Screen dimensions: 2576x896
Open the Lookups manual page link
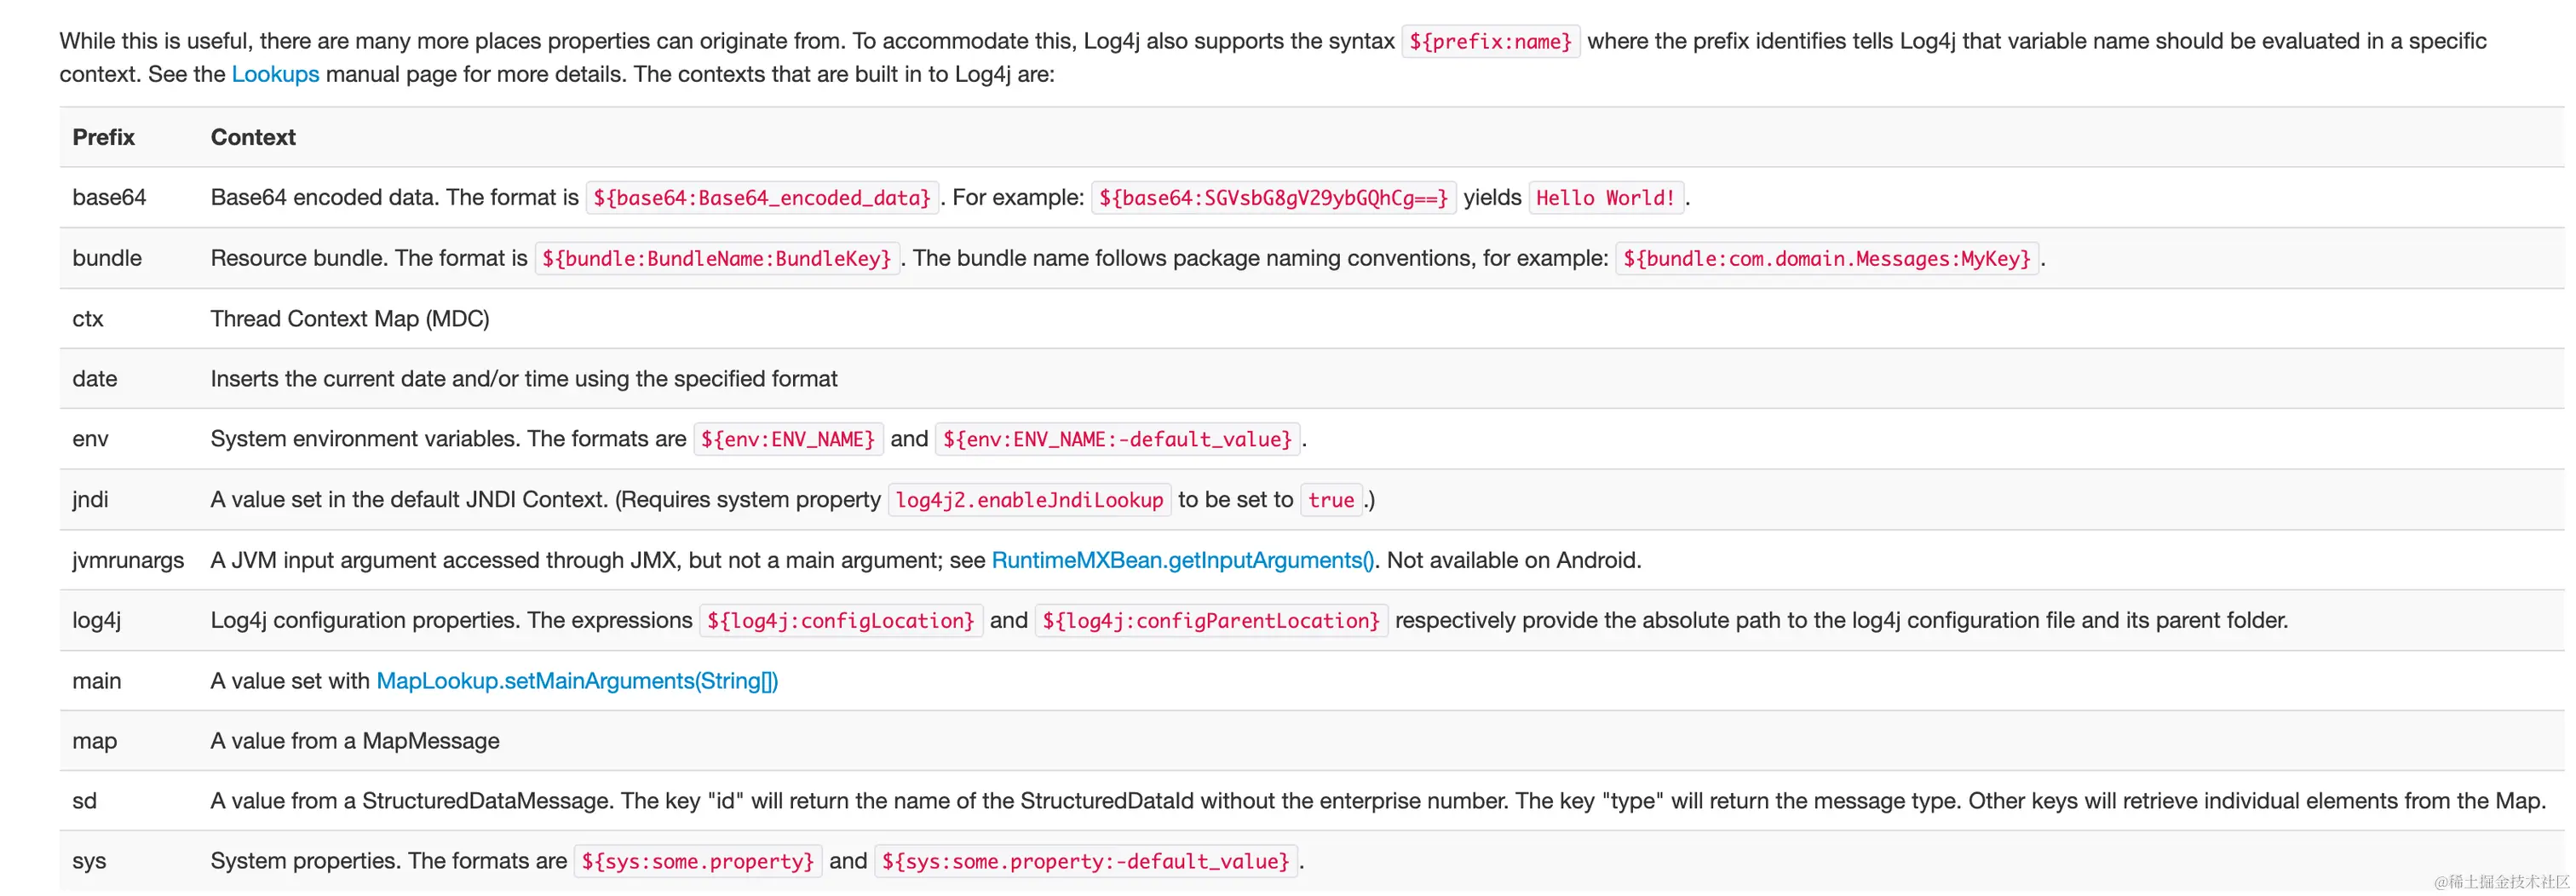[x=275, y=74]
